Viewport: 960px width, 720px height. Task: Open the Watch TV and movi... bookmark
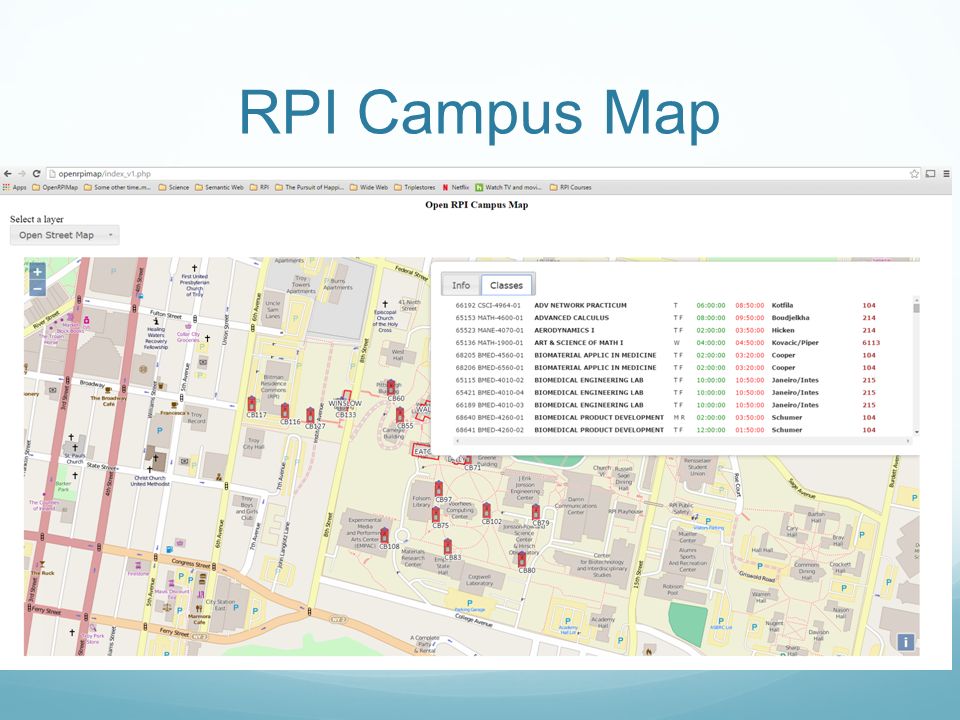[x=508, y=187]
